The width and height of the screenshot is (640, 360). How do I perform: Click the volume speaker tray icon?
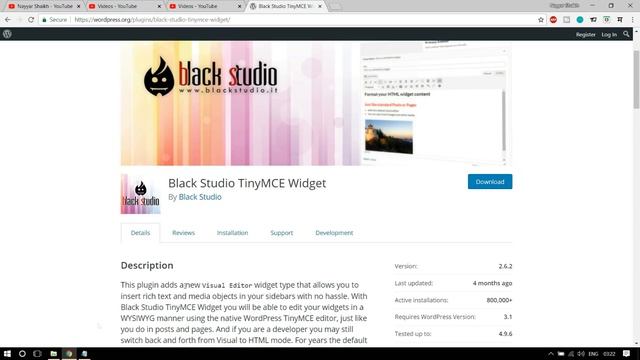pos(581,354)
